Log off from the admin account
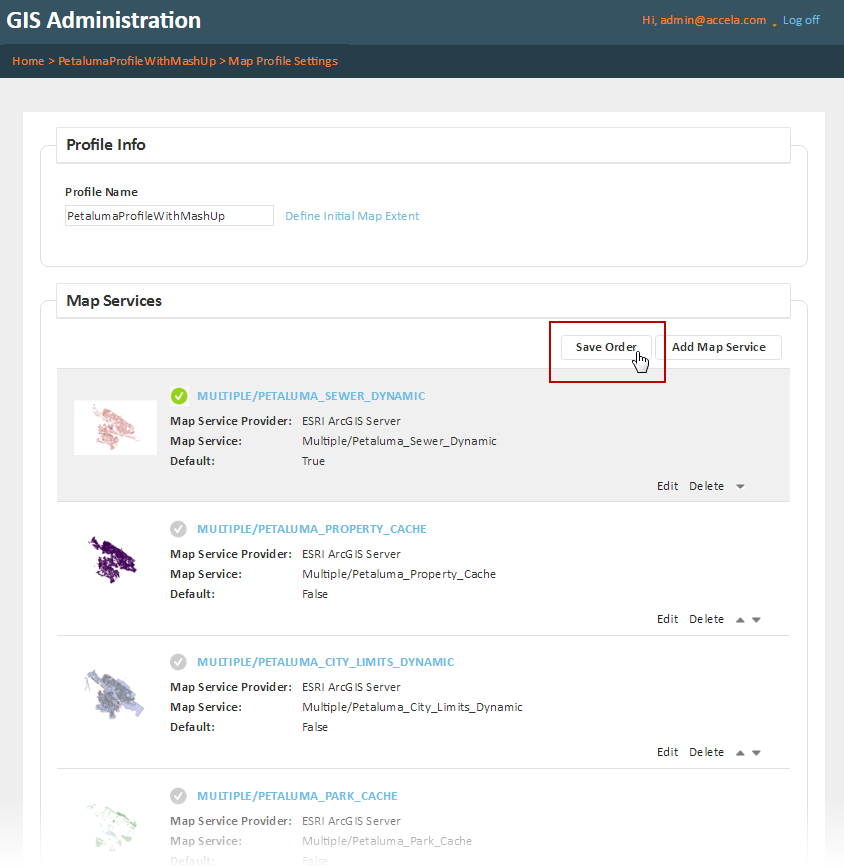The image size is (844, 868). point(801,20)
